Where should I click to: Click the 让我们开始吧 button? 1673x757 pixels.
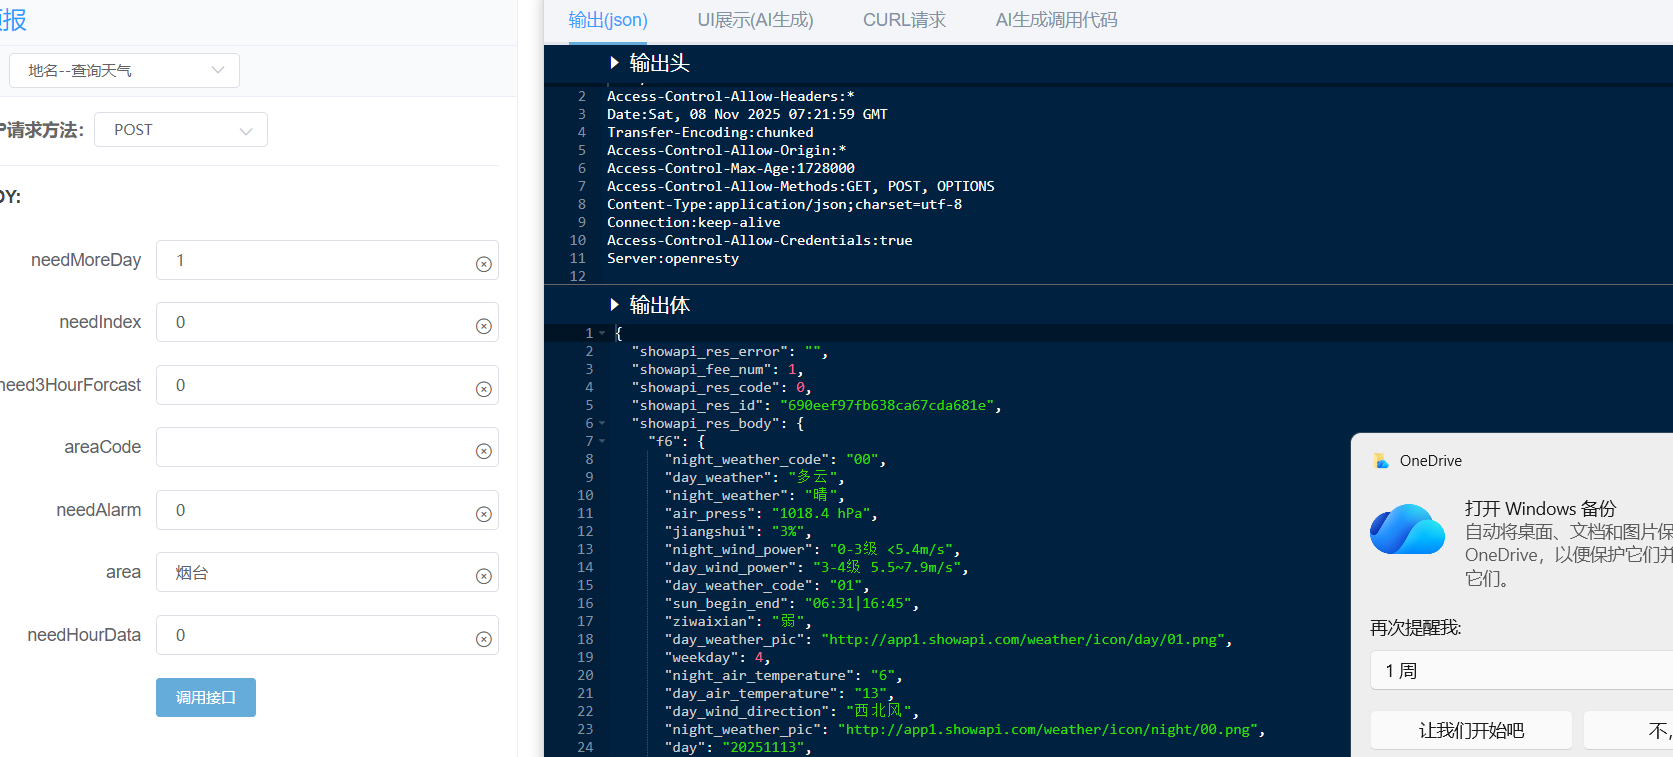click(x=1471, y=730)
